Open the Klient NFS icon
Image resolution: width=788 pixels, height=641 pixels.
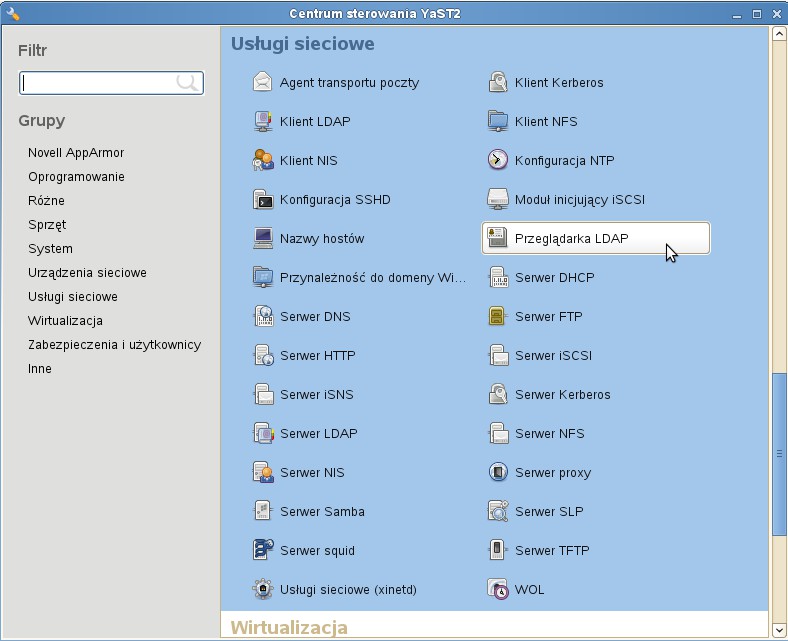click(498, 122)
